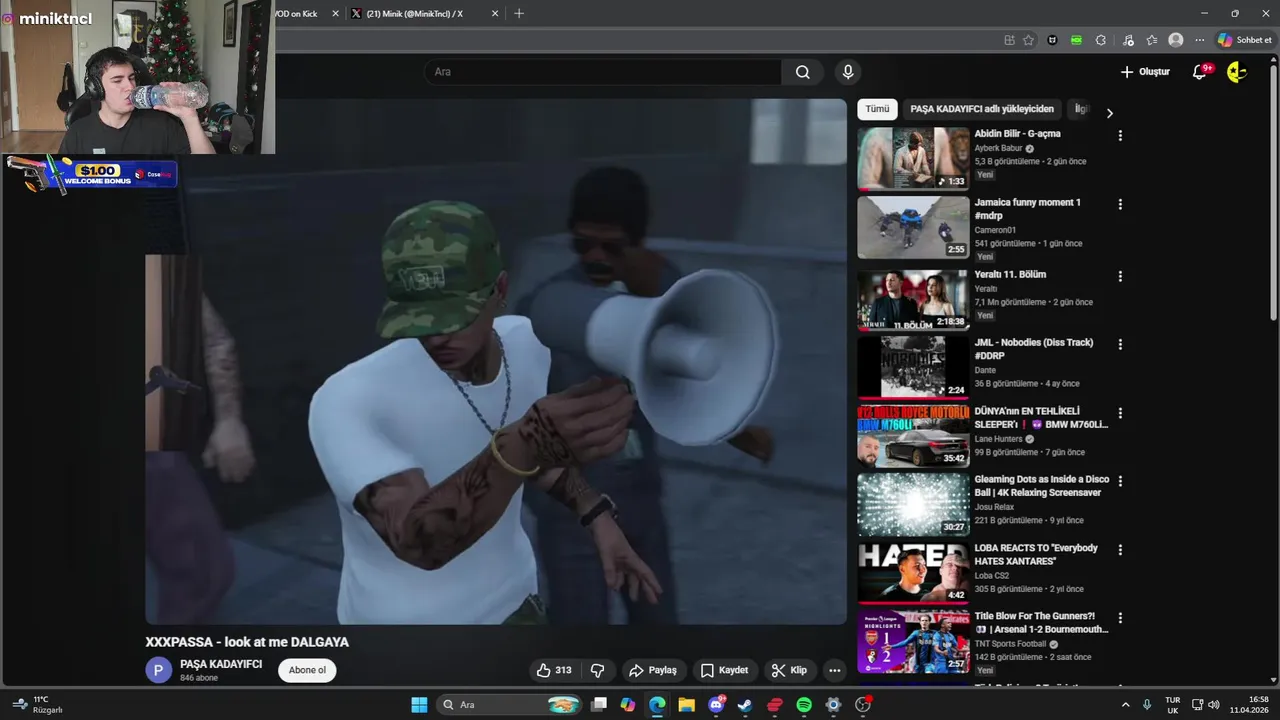Open options menu for Gleaming Dots video
Image resolution: width=1280 pixels, height=720 pixels.
click(x=1120, y=481)
